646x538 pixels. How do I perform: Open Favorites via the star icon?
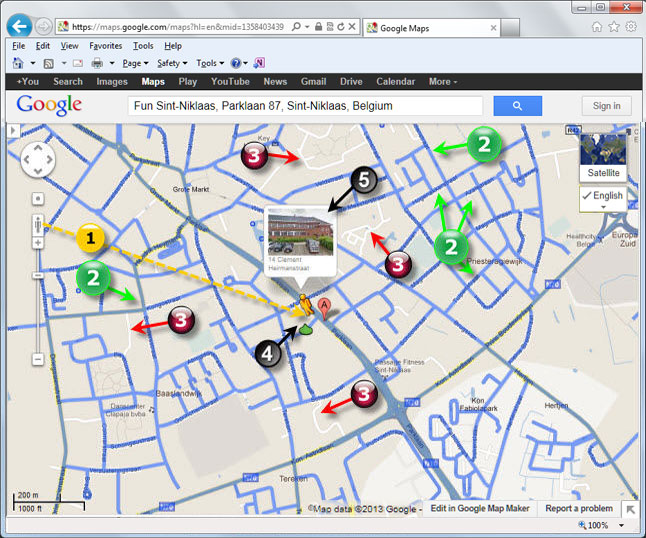(x=614, y=27)
